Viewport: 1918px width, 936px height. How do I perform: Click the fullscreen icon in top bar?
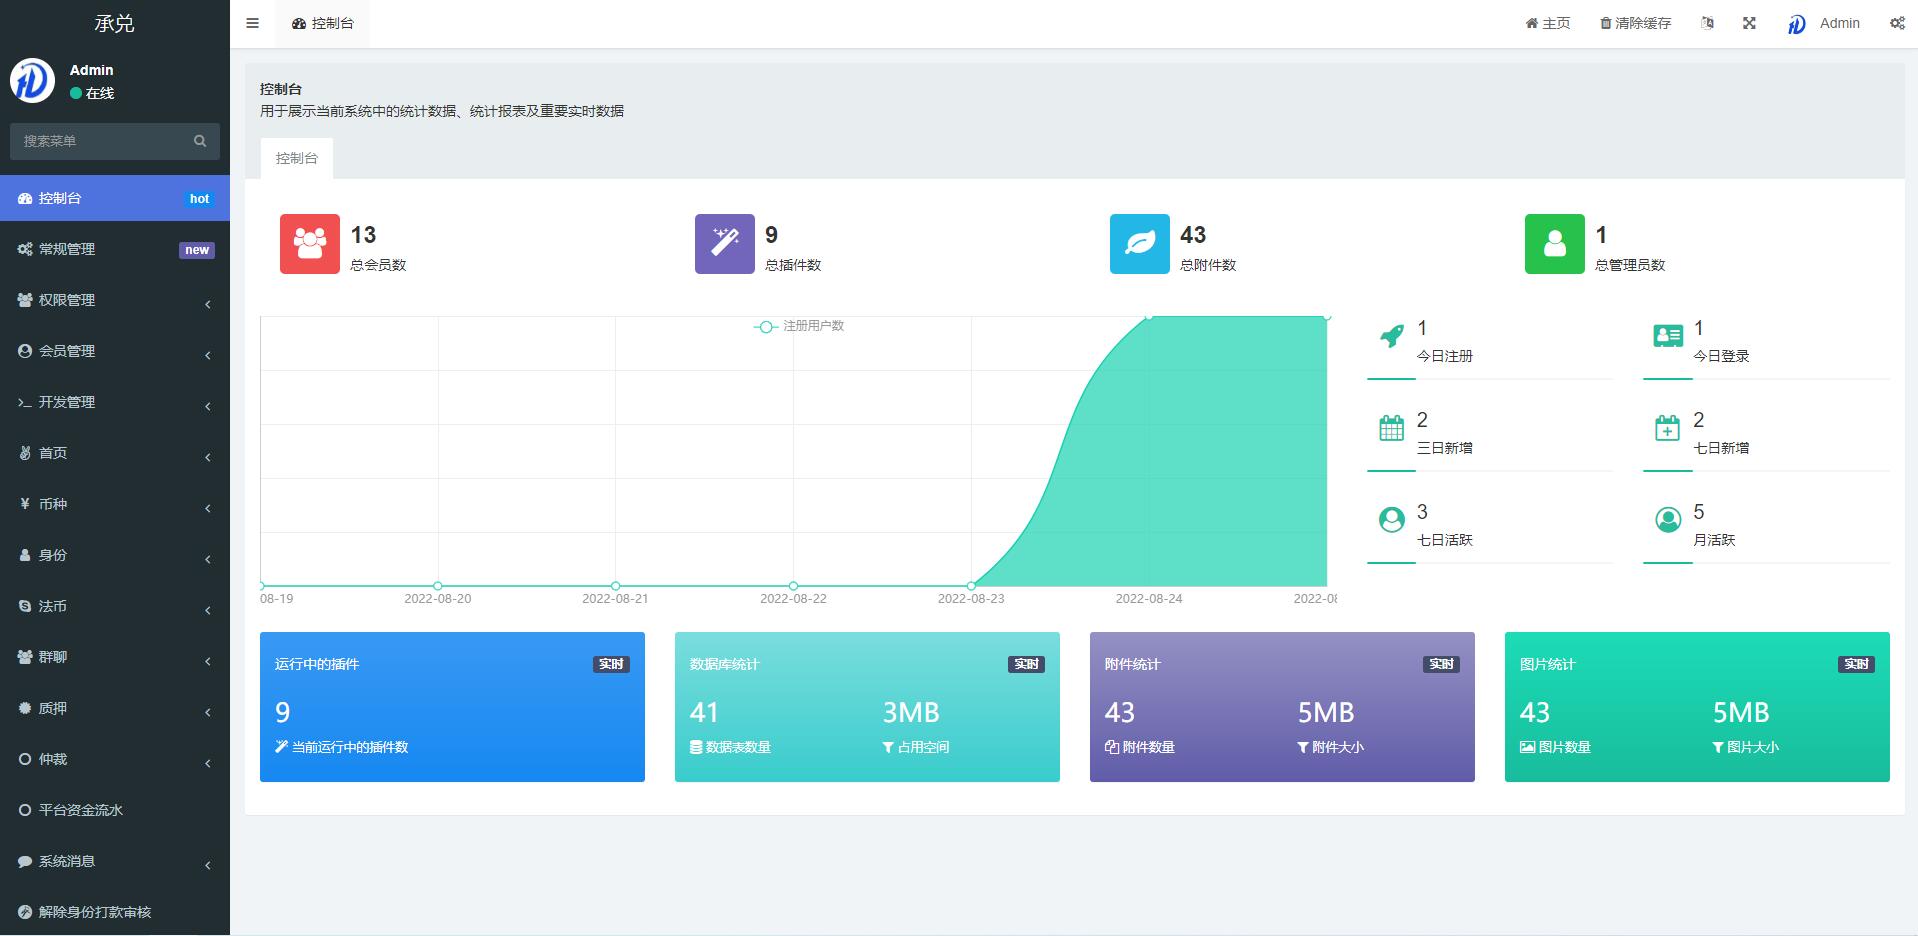point(1749,23)
